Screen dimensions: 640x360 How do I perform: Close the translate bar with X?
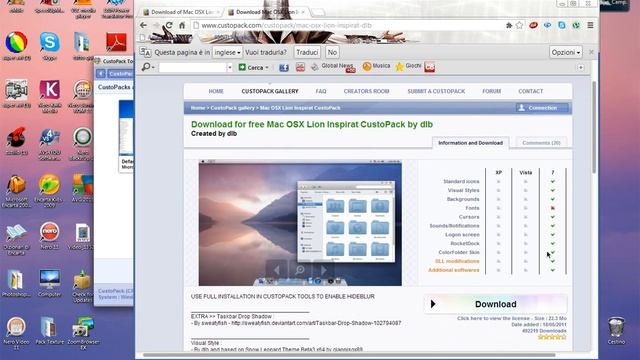[x=591, y=52]
